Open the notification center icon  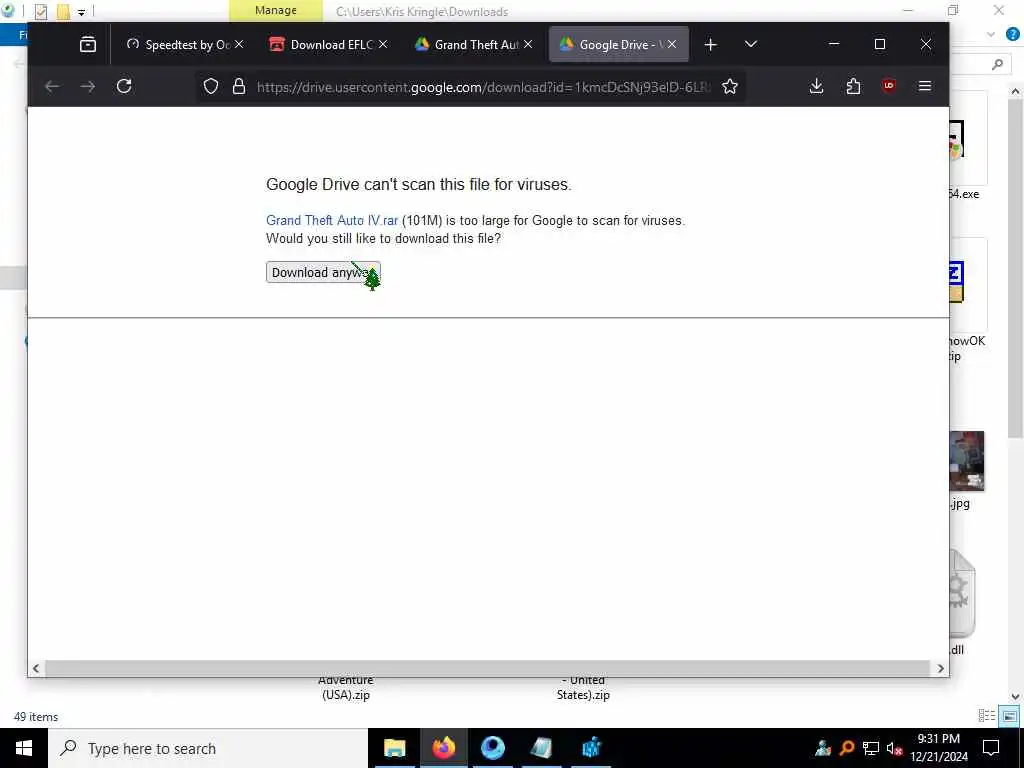tap(991, 748)
